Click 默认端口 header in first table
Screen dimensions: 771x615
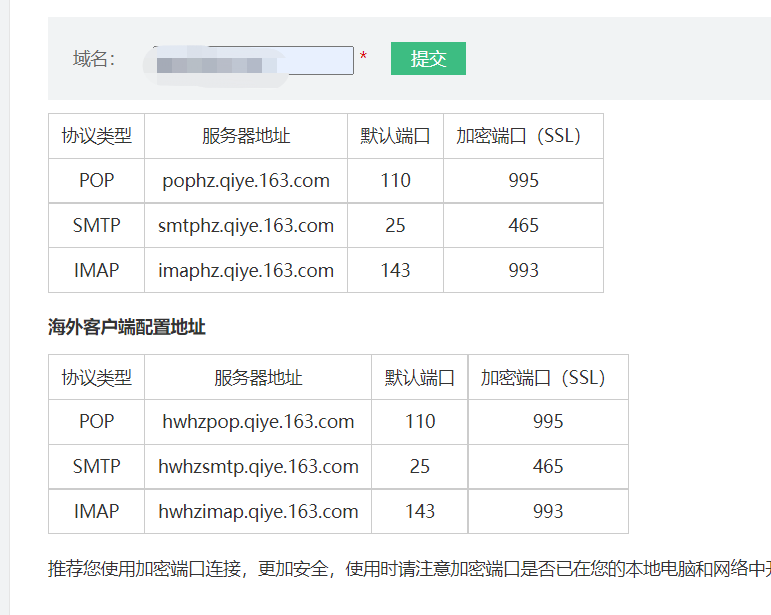395,136
